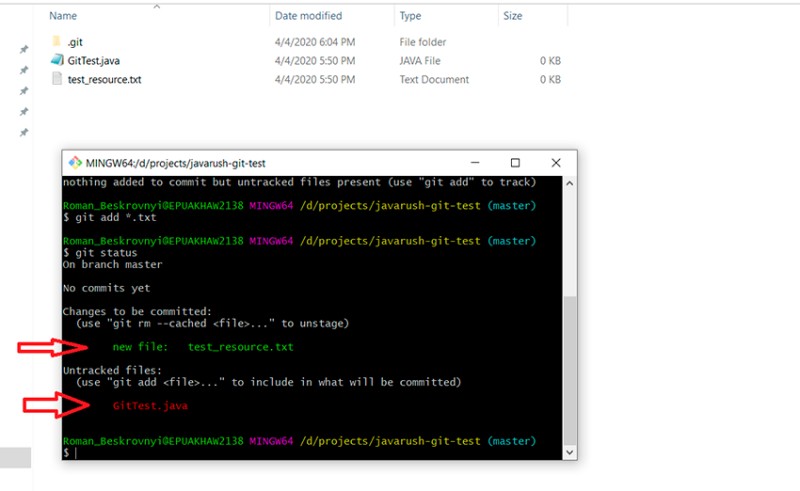Viewport: 800px width, 491px height.
Task: Sort files by the Type column
Action: tap(410, 16)
